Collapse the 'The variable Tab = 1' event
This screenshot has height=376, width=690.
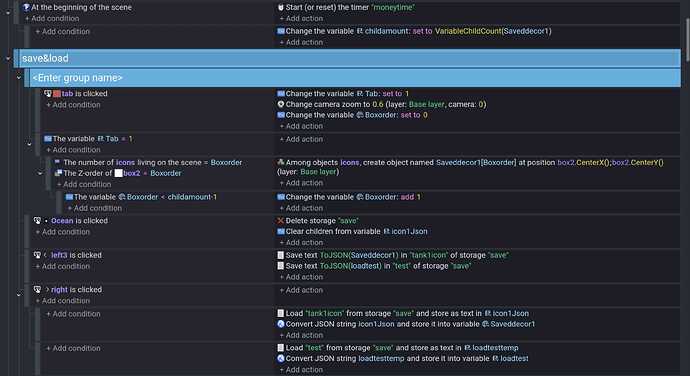pyautogui.click(x=29, y=144)
